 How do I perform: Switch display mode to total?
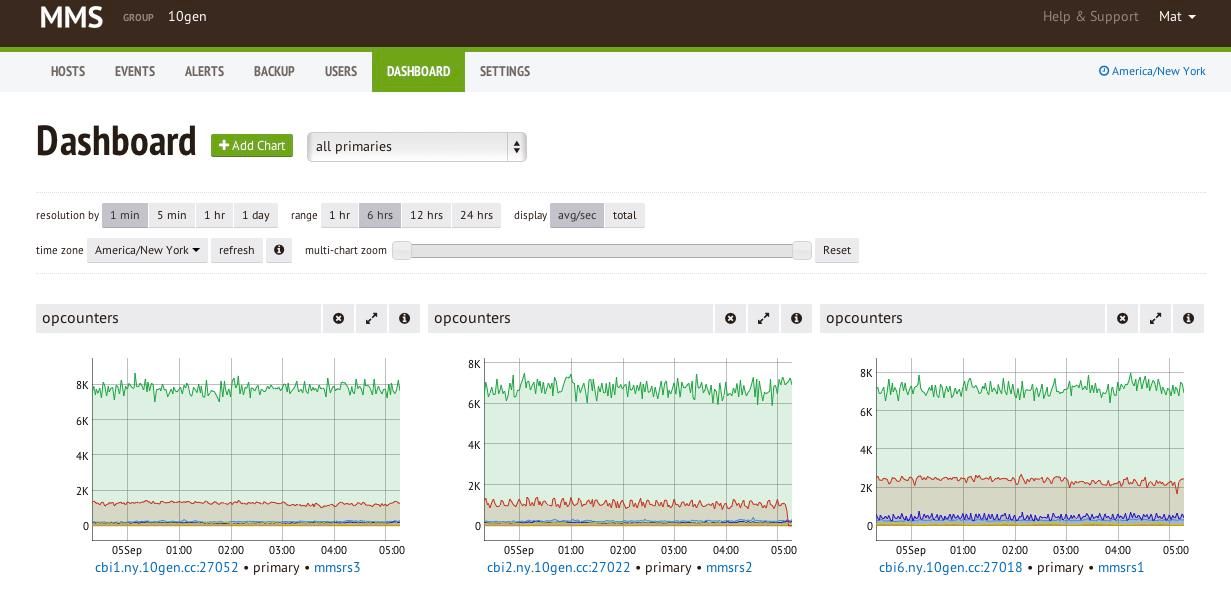tap(624, 215)
